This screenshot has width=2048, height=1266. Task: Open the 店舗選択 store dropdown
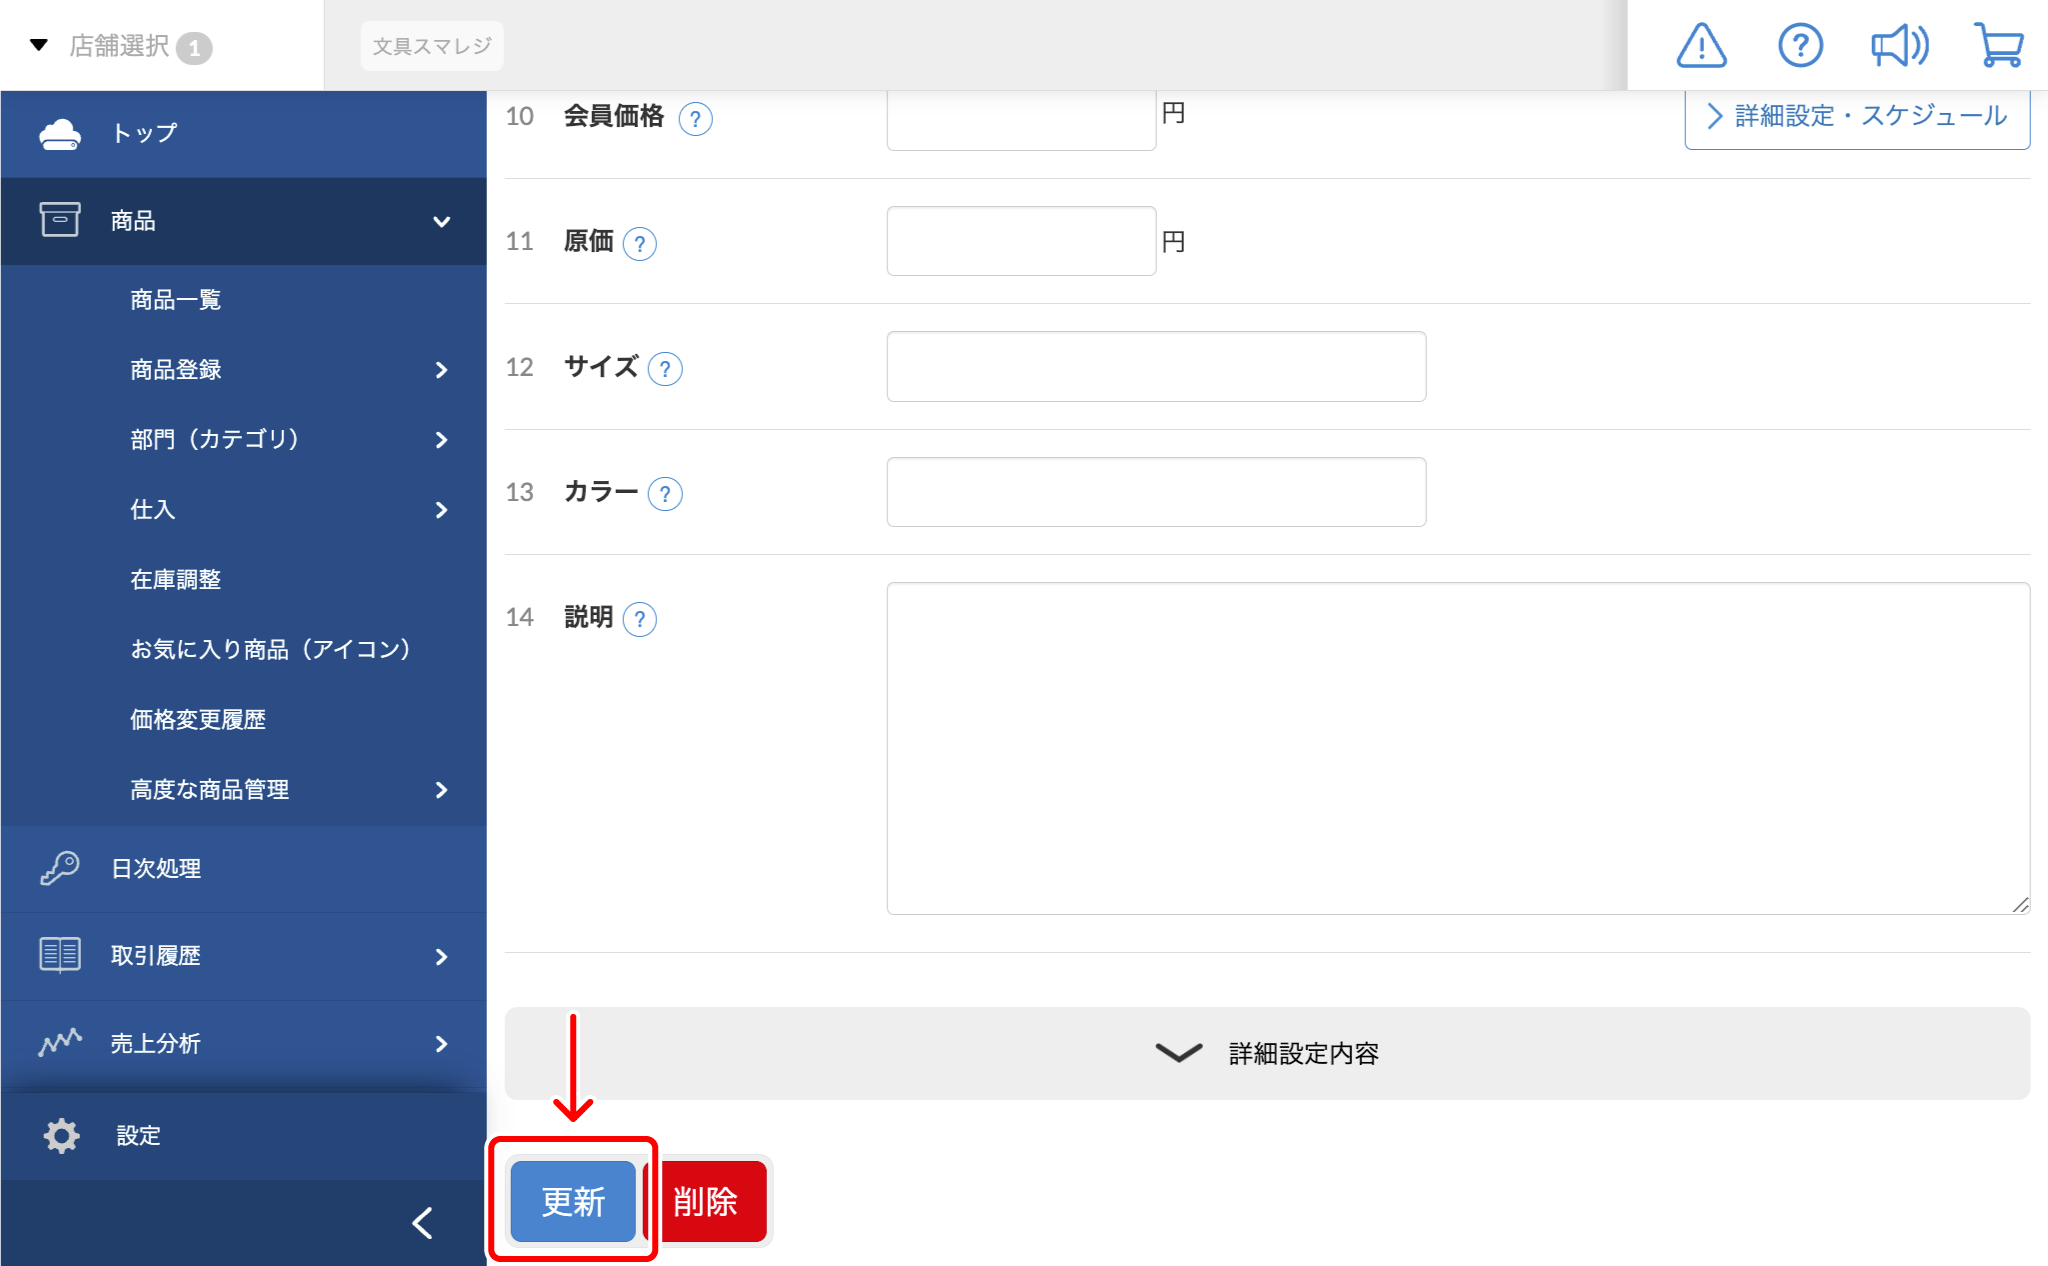tap(120, 46)
